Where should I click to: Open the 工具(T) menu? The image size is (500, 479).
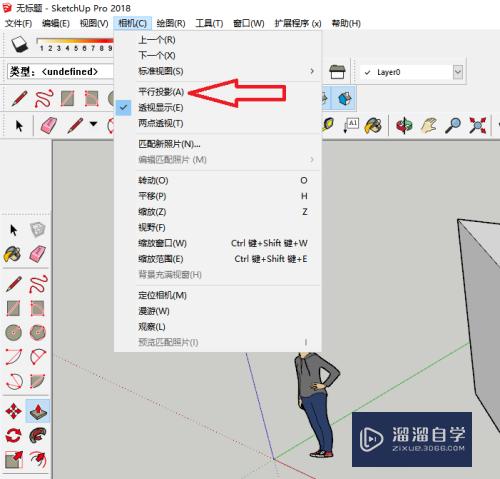coord(209,23)
